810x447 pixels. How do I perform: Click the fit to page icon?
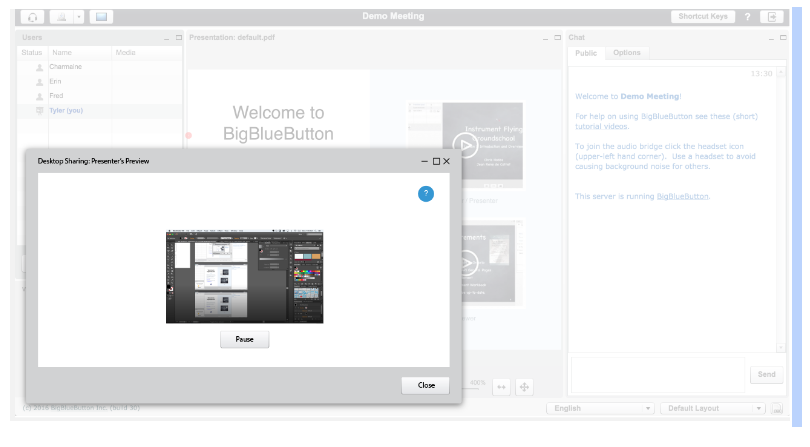[x=524, y=387]
